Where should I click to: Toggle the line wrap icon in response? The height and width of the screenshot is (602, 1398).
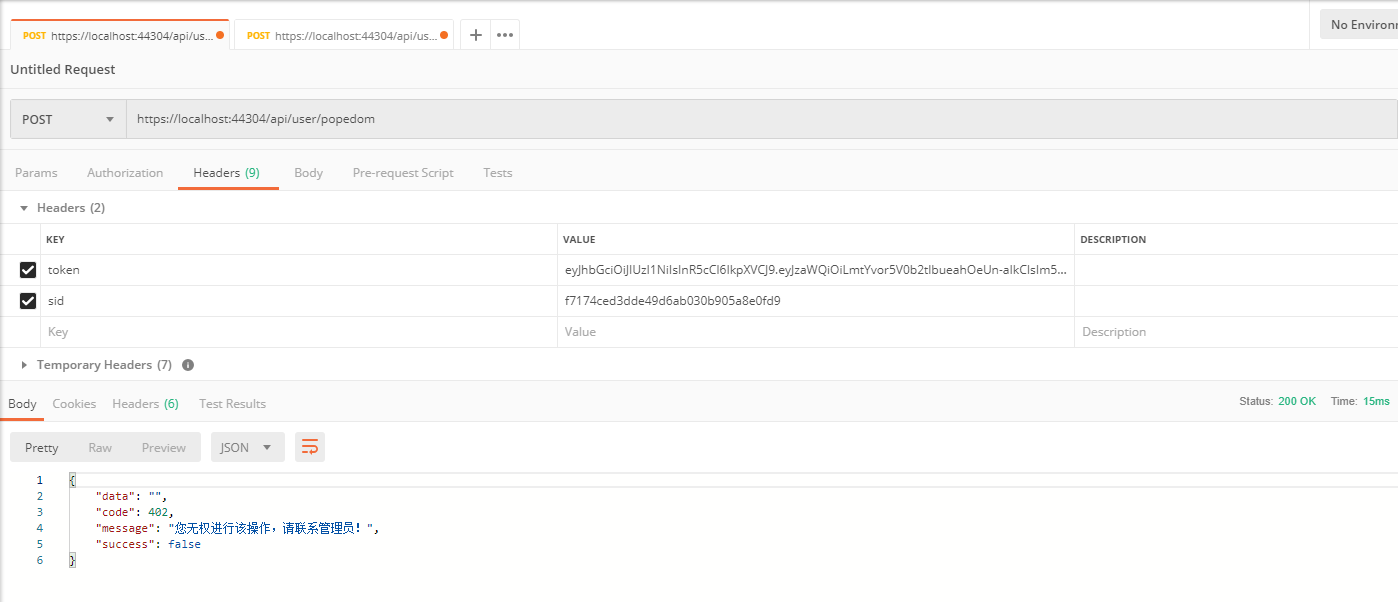pos(310,447)
